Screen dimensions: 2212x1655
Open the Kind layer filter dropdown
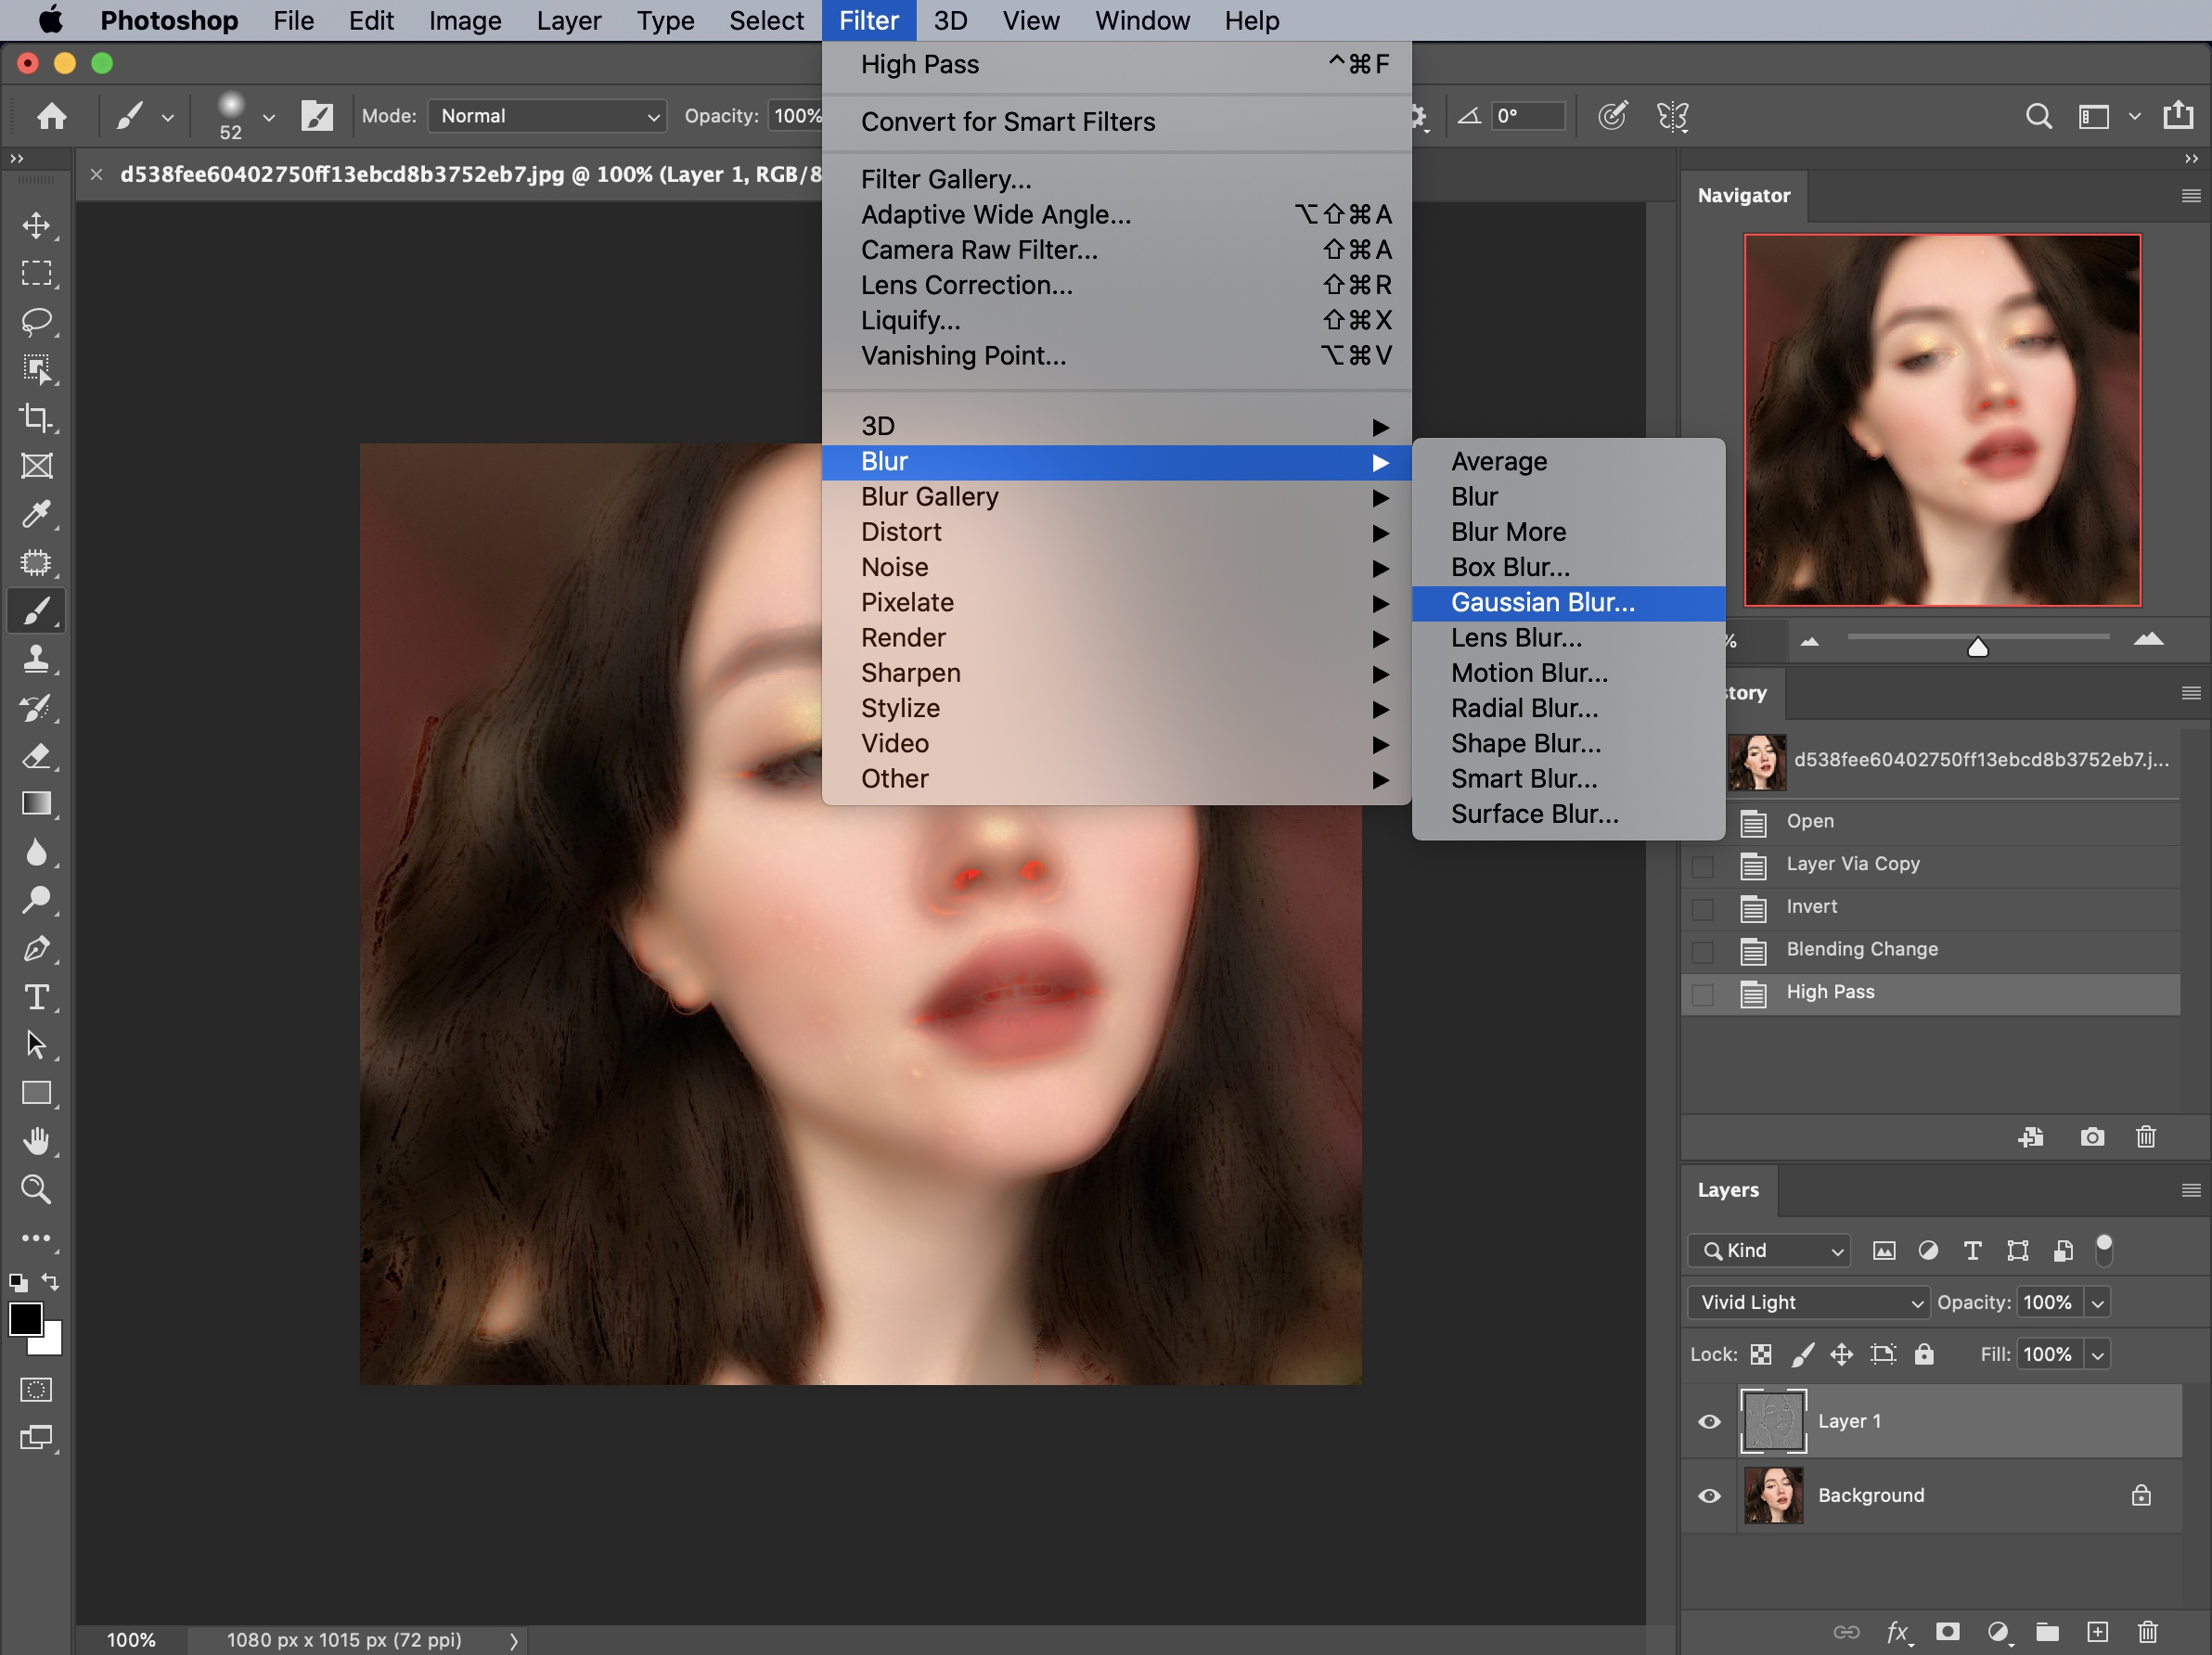[x=1769, y=1250]
